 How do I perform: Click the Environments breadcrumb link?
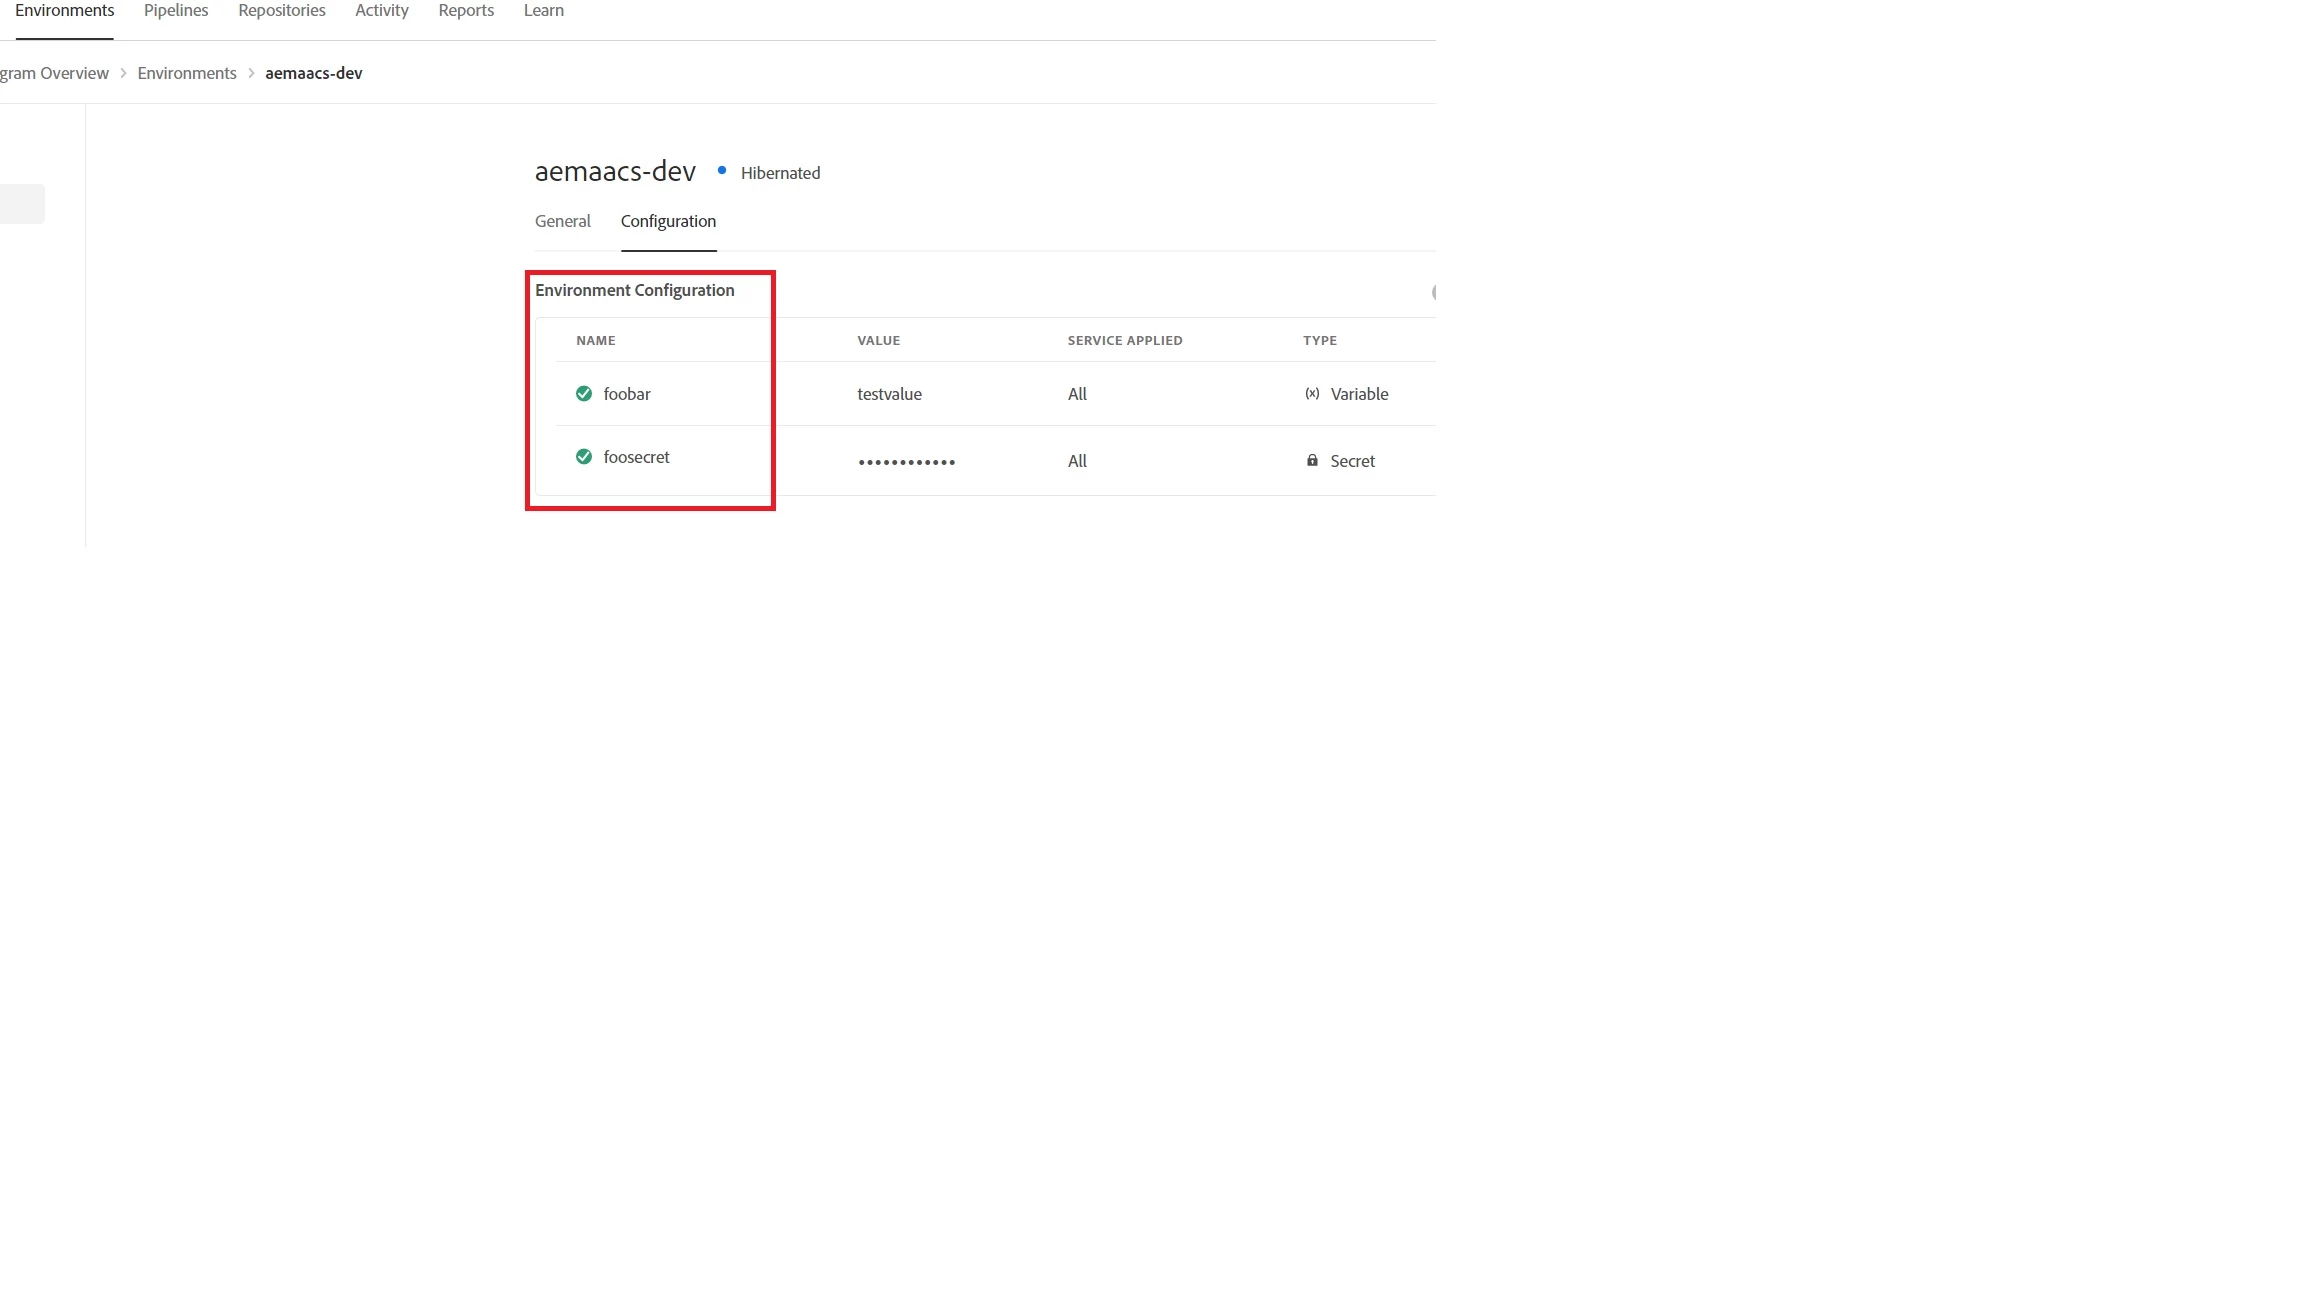click(x=187, y=73)
